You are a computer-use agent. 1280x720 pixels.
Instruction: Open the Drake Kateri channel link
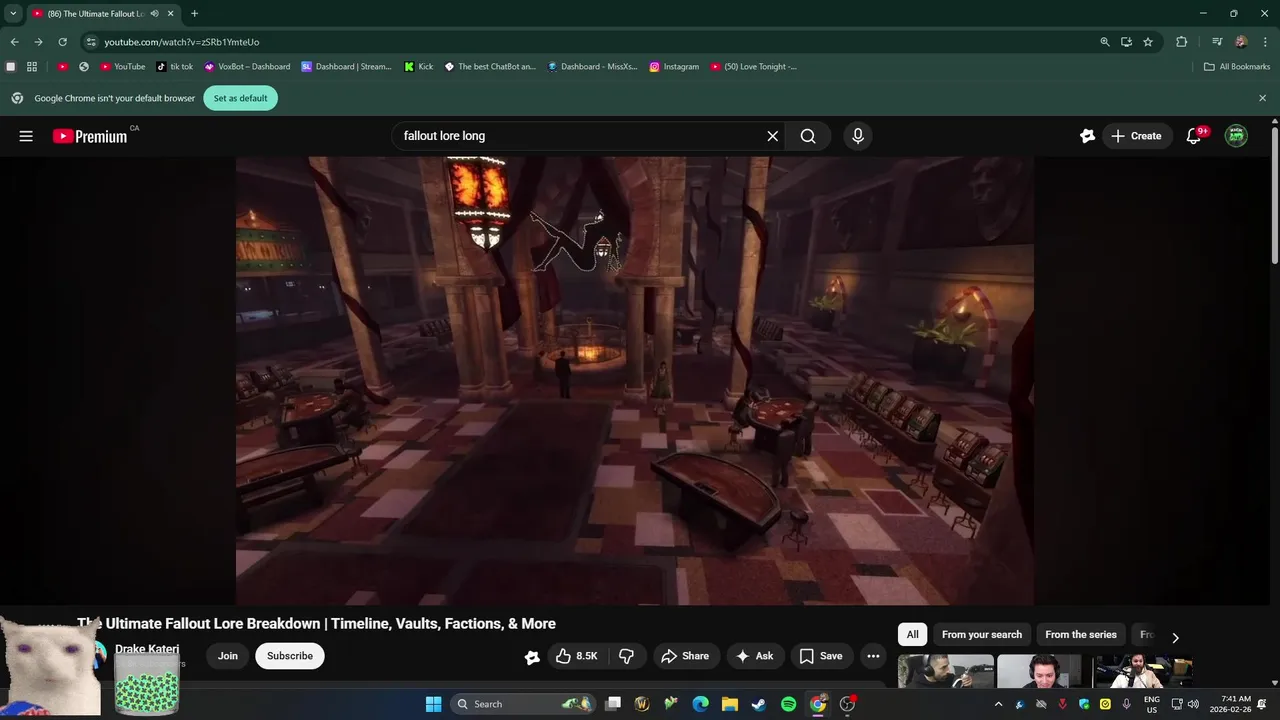[x=147, y=649]
